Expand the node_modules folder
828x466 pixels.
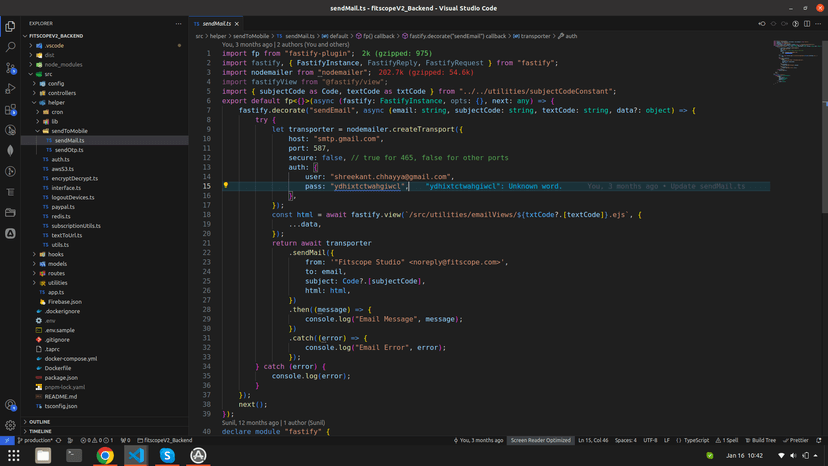(x=105, y=64)
